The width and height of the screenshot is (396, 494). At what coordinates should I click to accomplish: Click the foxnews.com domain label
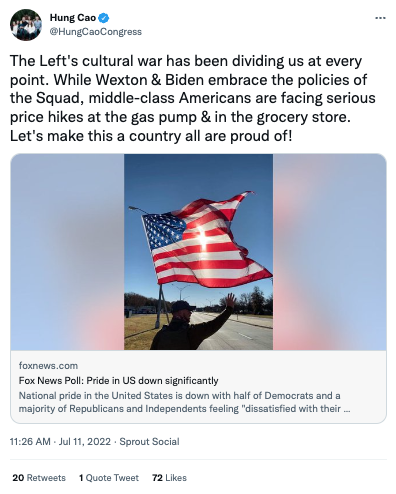click(48, 366)
